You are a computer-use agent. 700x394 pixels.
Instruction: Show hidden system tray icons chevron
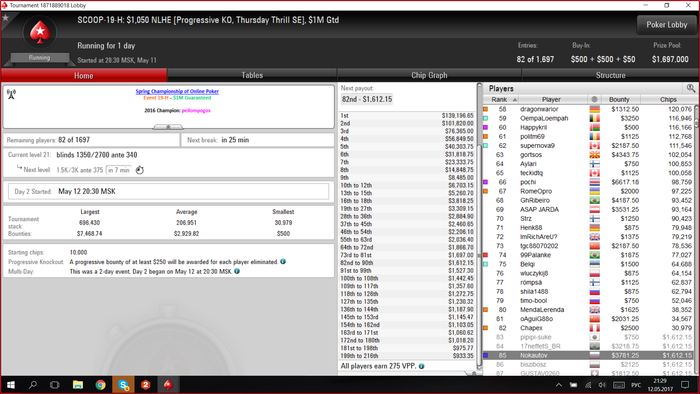point(558,385)
